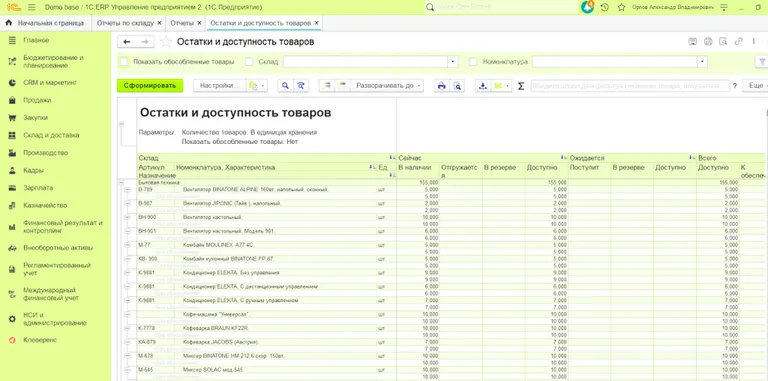The width and height of the screenshot is (768, 381).
Task: Collapse the B-789 Вентилятор BINATONE row
Action: (128, 189)
